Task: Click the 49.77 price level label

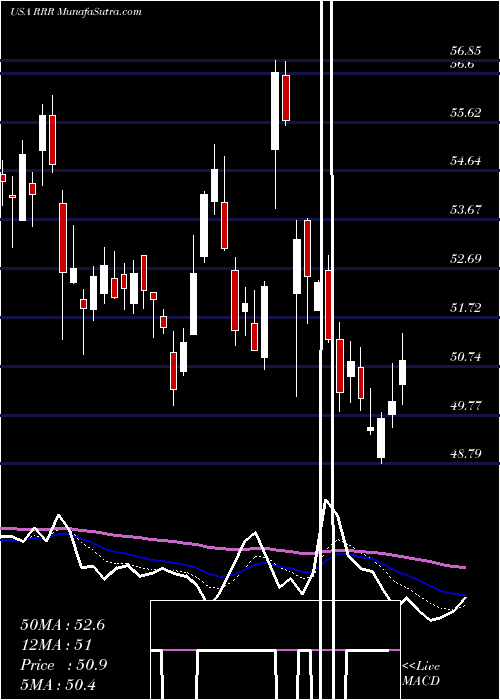Action: pyautogui.click(x=466, y=406)
